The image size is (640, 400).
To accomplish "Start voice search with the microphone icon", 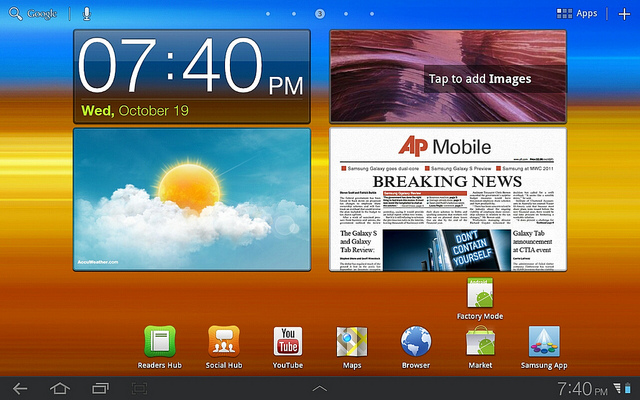I will pos(87,13).
